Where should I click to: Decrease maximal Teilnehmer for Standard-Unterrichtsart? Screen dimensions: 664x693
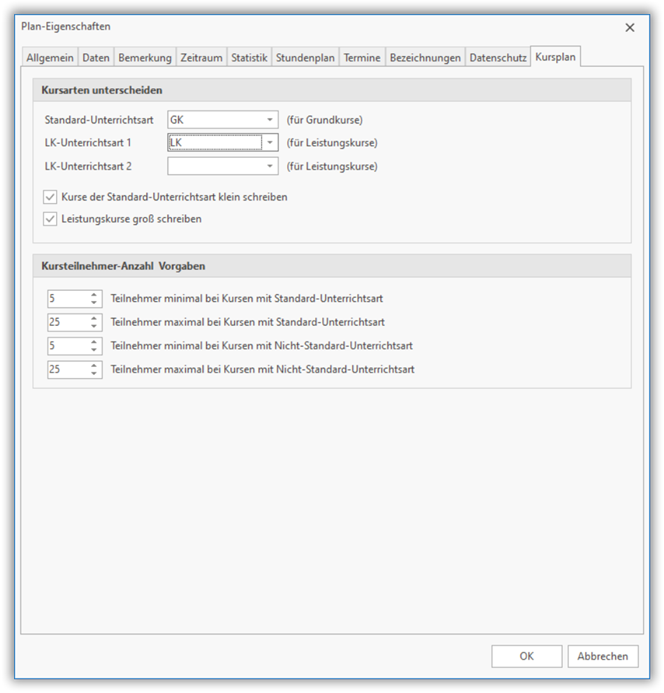click(x=94, y=326)
